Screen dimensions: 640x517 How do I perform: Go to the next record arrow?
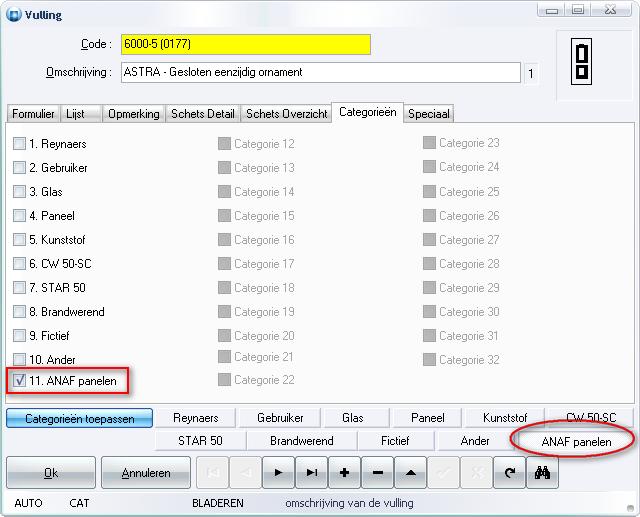click(x=278, y=473)
